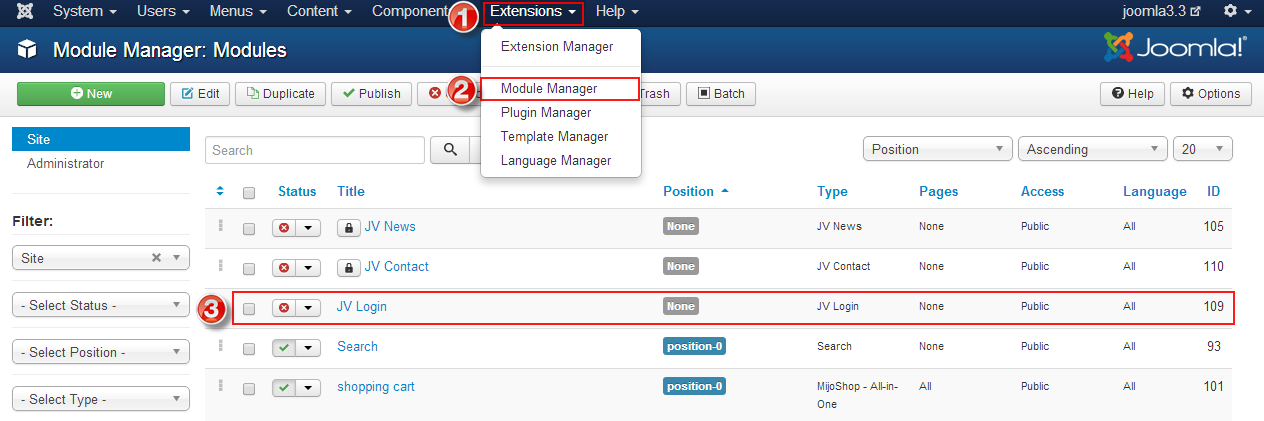Toggle JV Login unpublished status icon

tap(284, 307)
